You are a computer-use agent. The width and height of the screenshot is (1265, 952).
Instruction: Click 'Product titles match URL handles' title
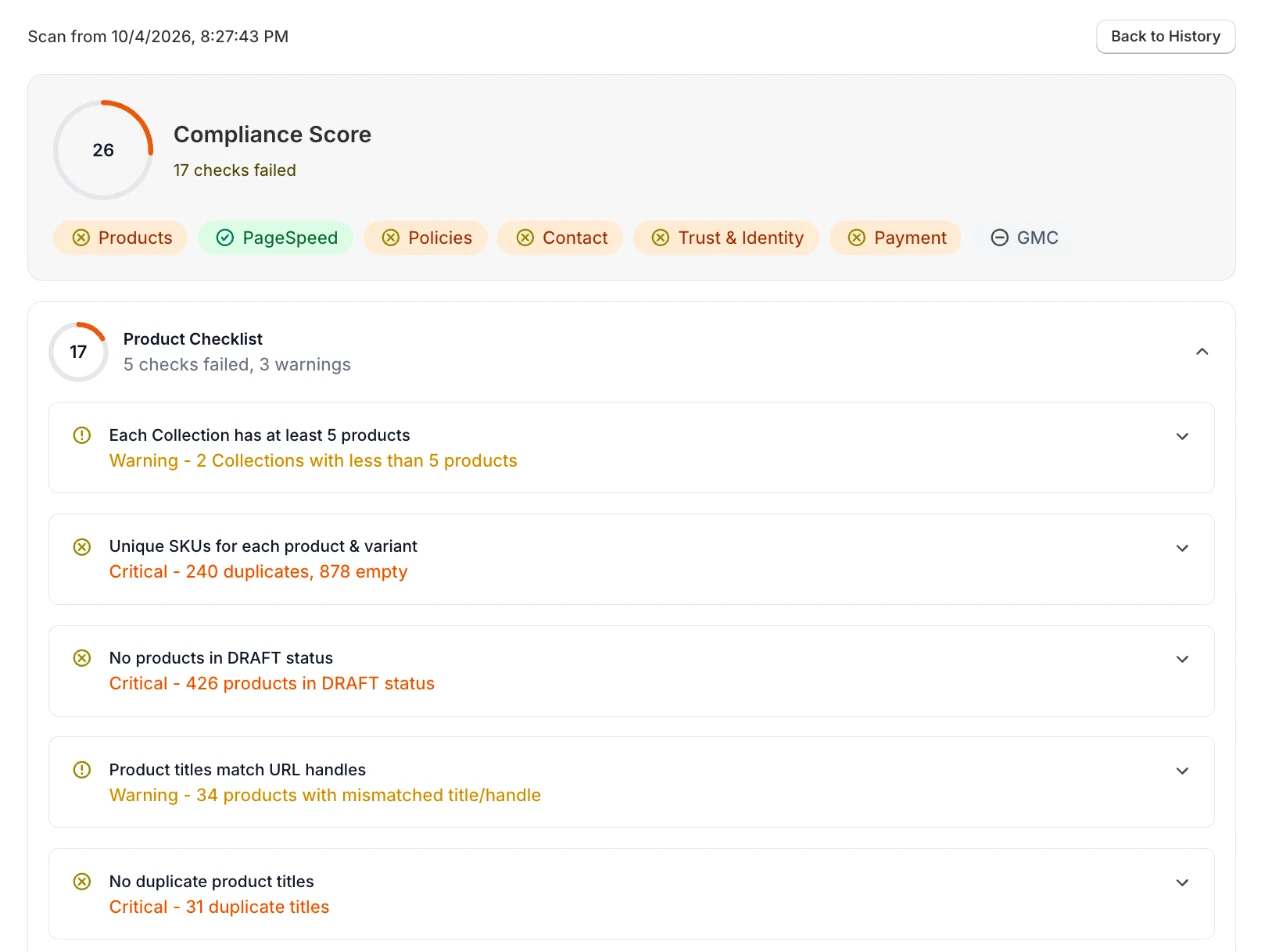click(237, 770)
